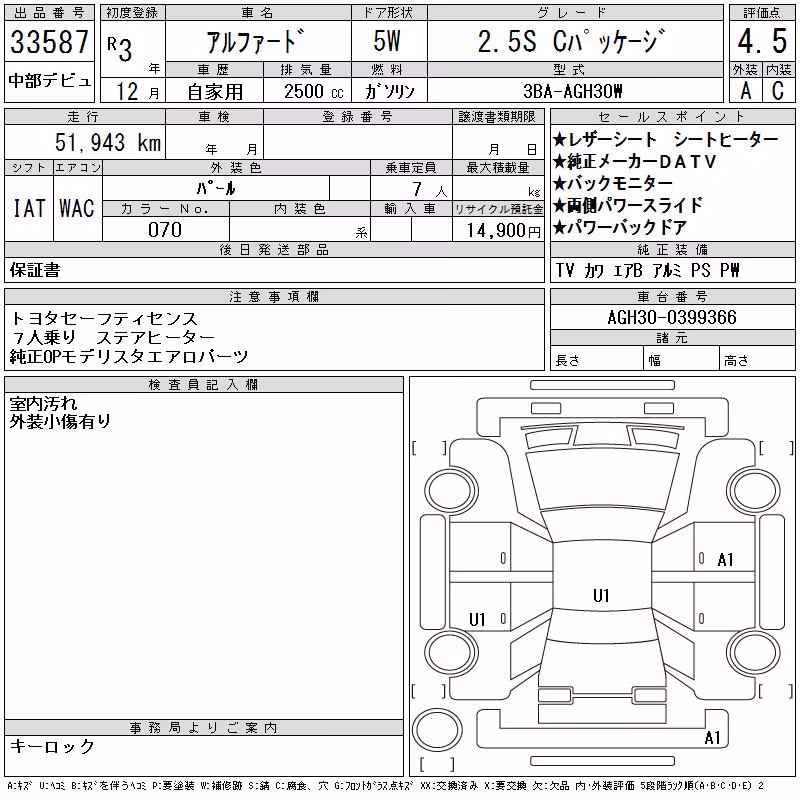
Task: Click the model code 3BA-AGH30W
Action: [573, 91]
